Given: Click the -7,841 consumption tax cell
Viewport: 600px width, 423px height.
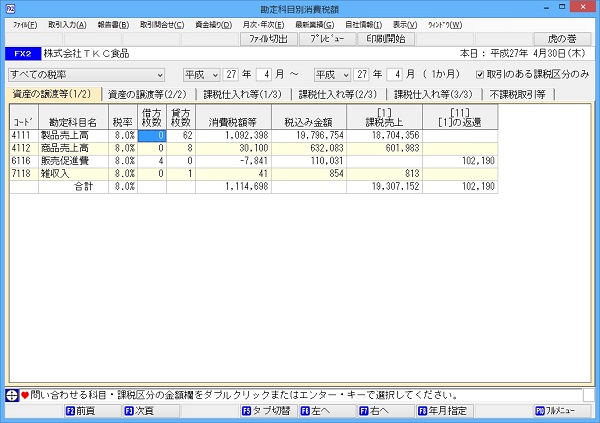Looking at the screenshot, I should [x=233, y=161].
